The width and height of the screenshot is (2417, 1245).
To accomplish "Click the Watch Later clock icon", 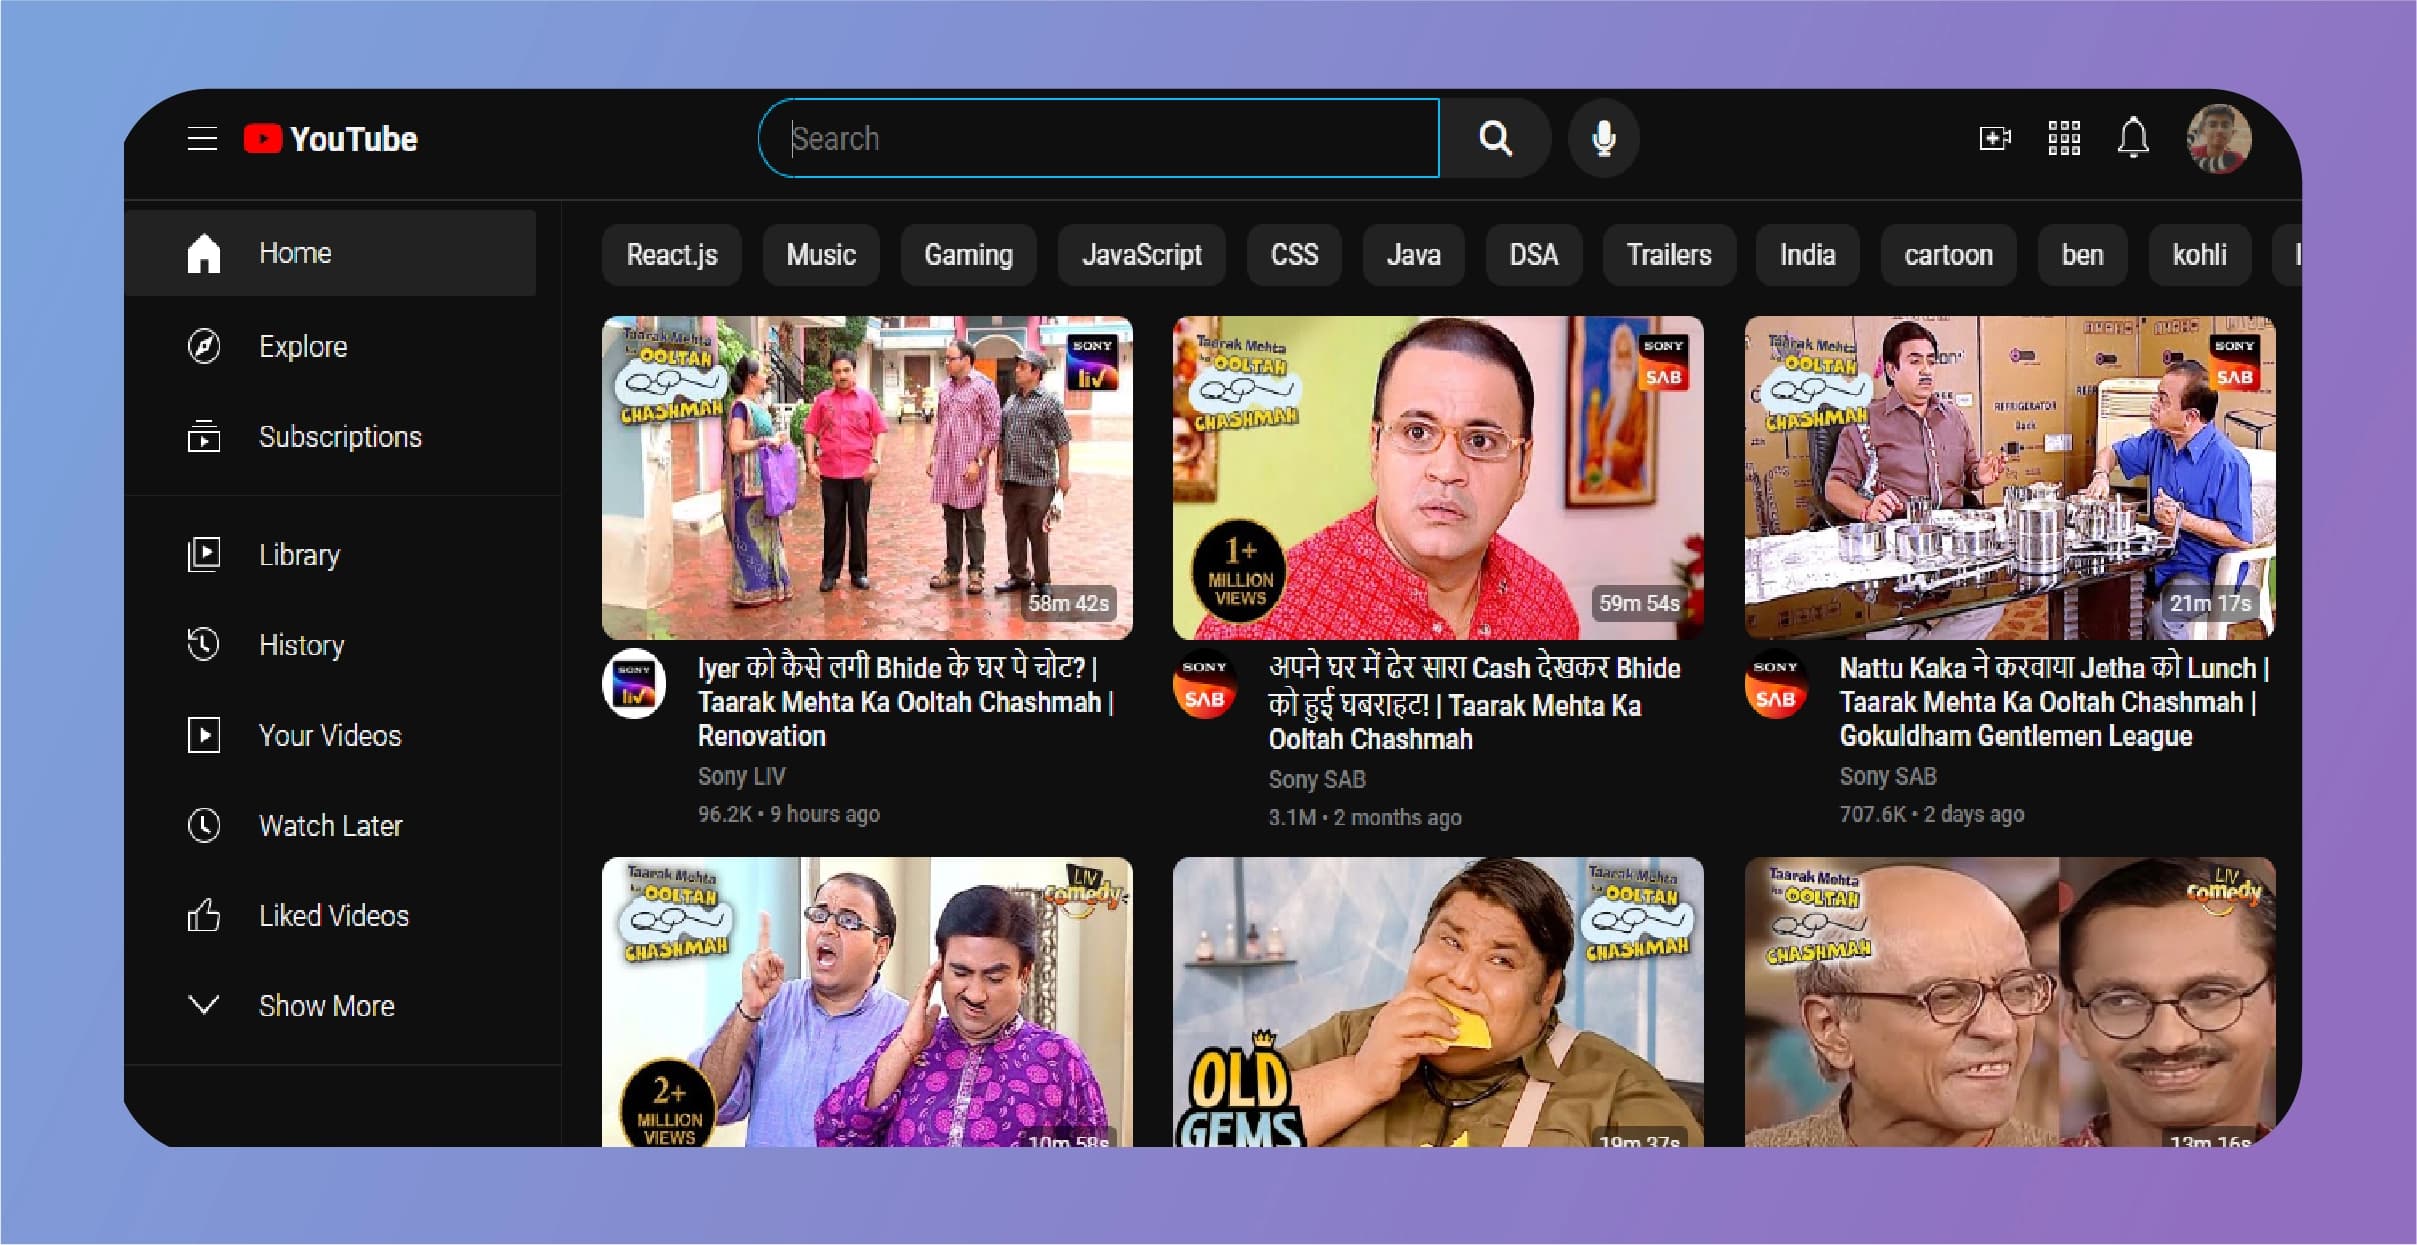I will click(203, 825).
